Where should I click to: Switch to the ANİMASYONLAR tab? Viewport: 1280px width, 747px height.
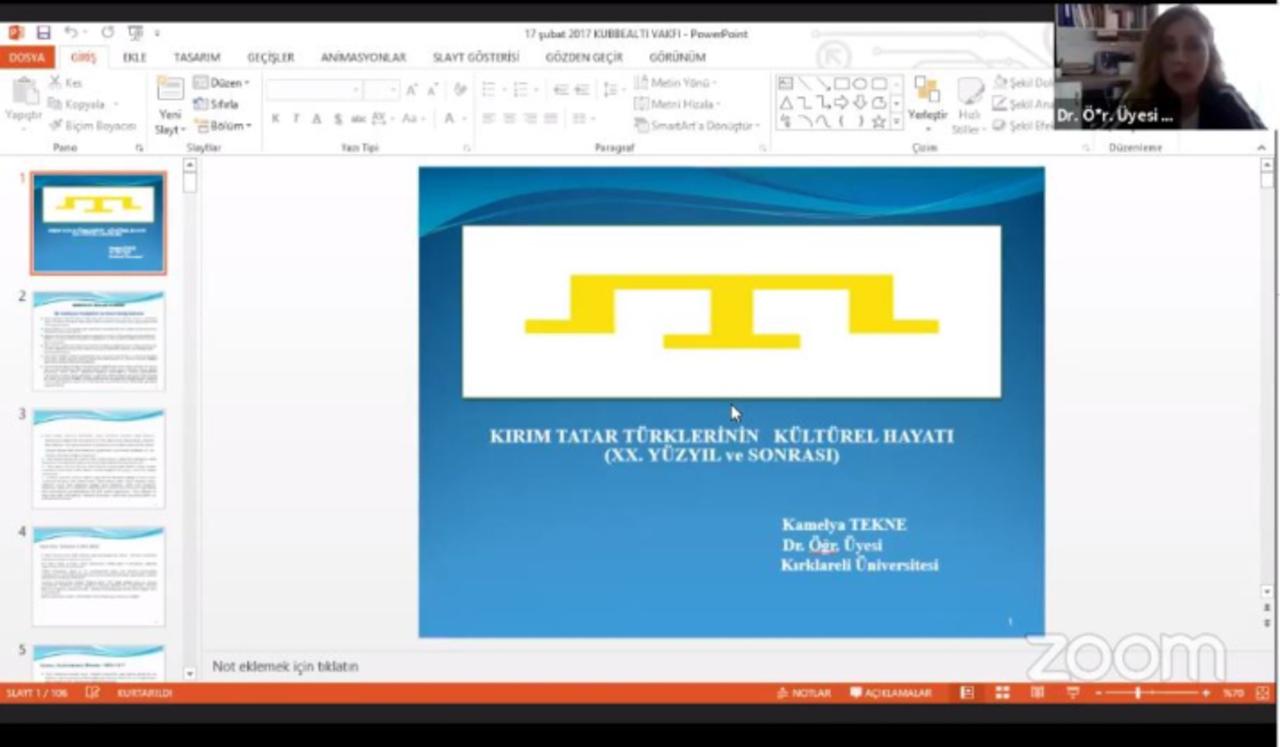pos(363,57)
